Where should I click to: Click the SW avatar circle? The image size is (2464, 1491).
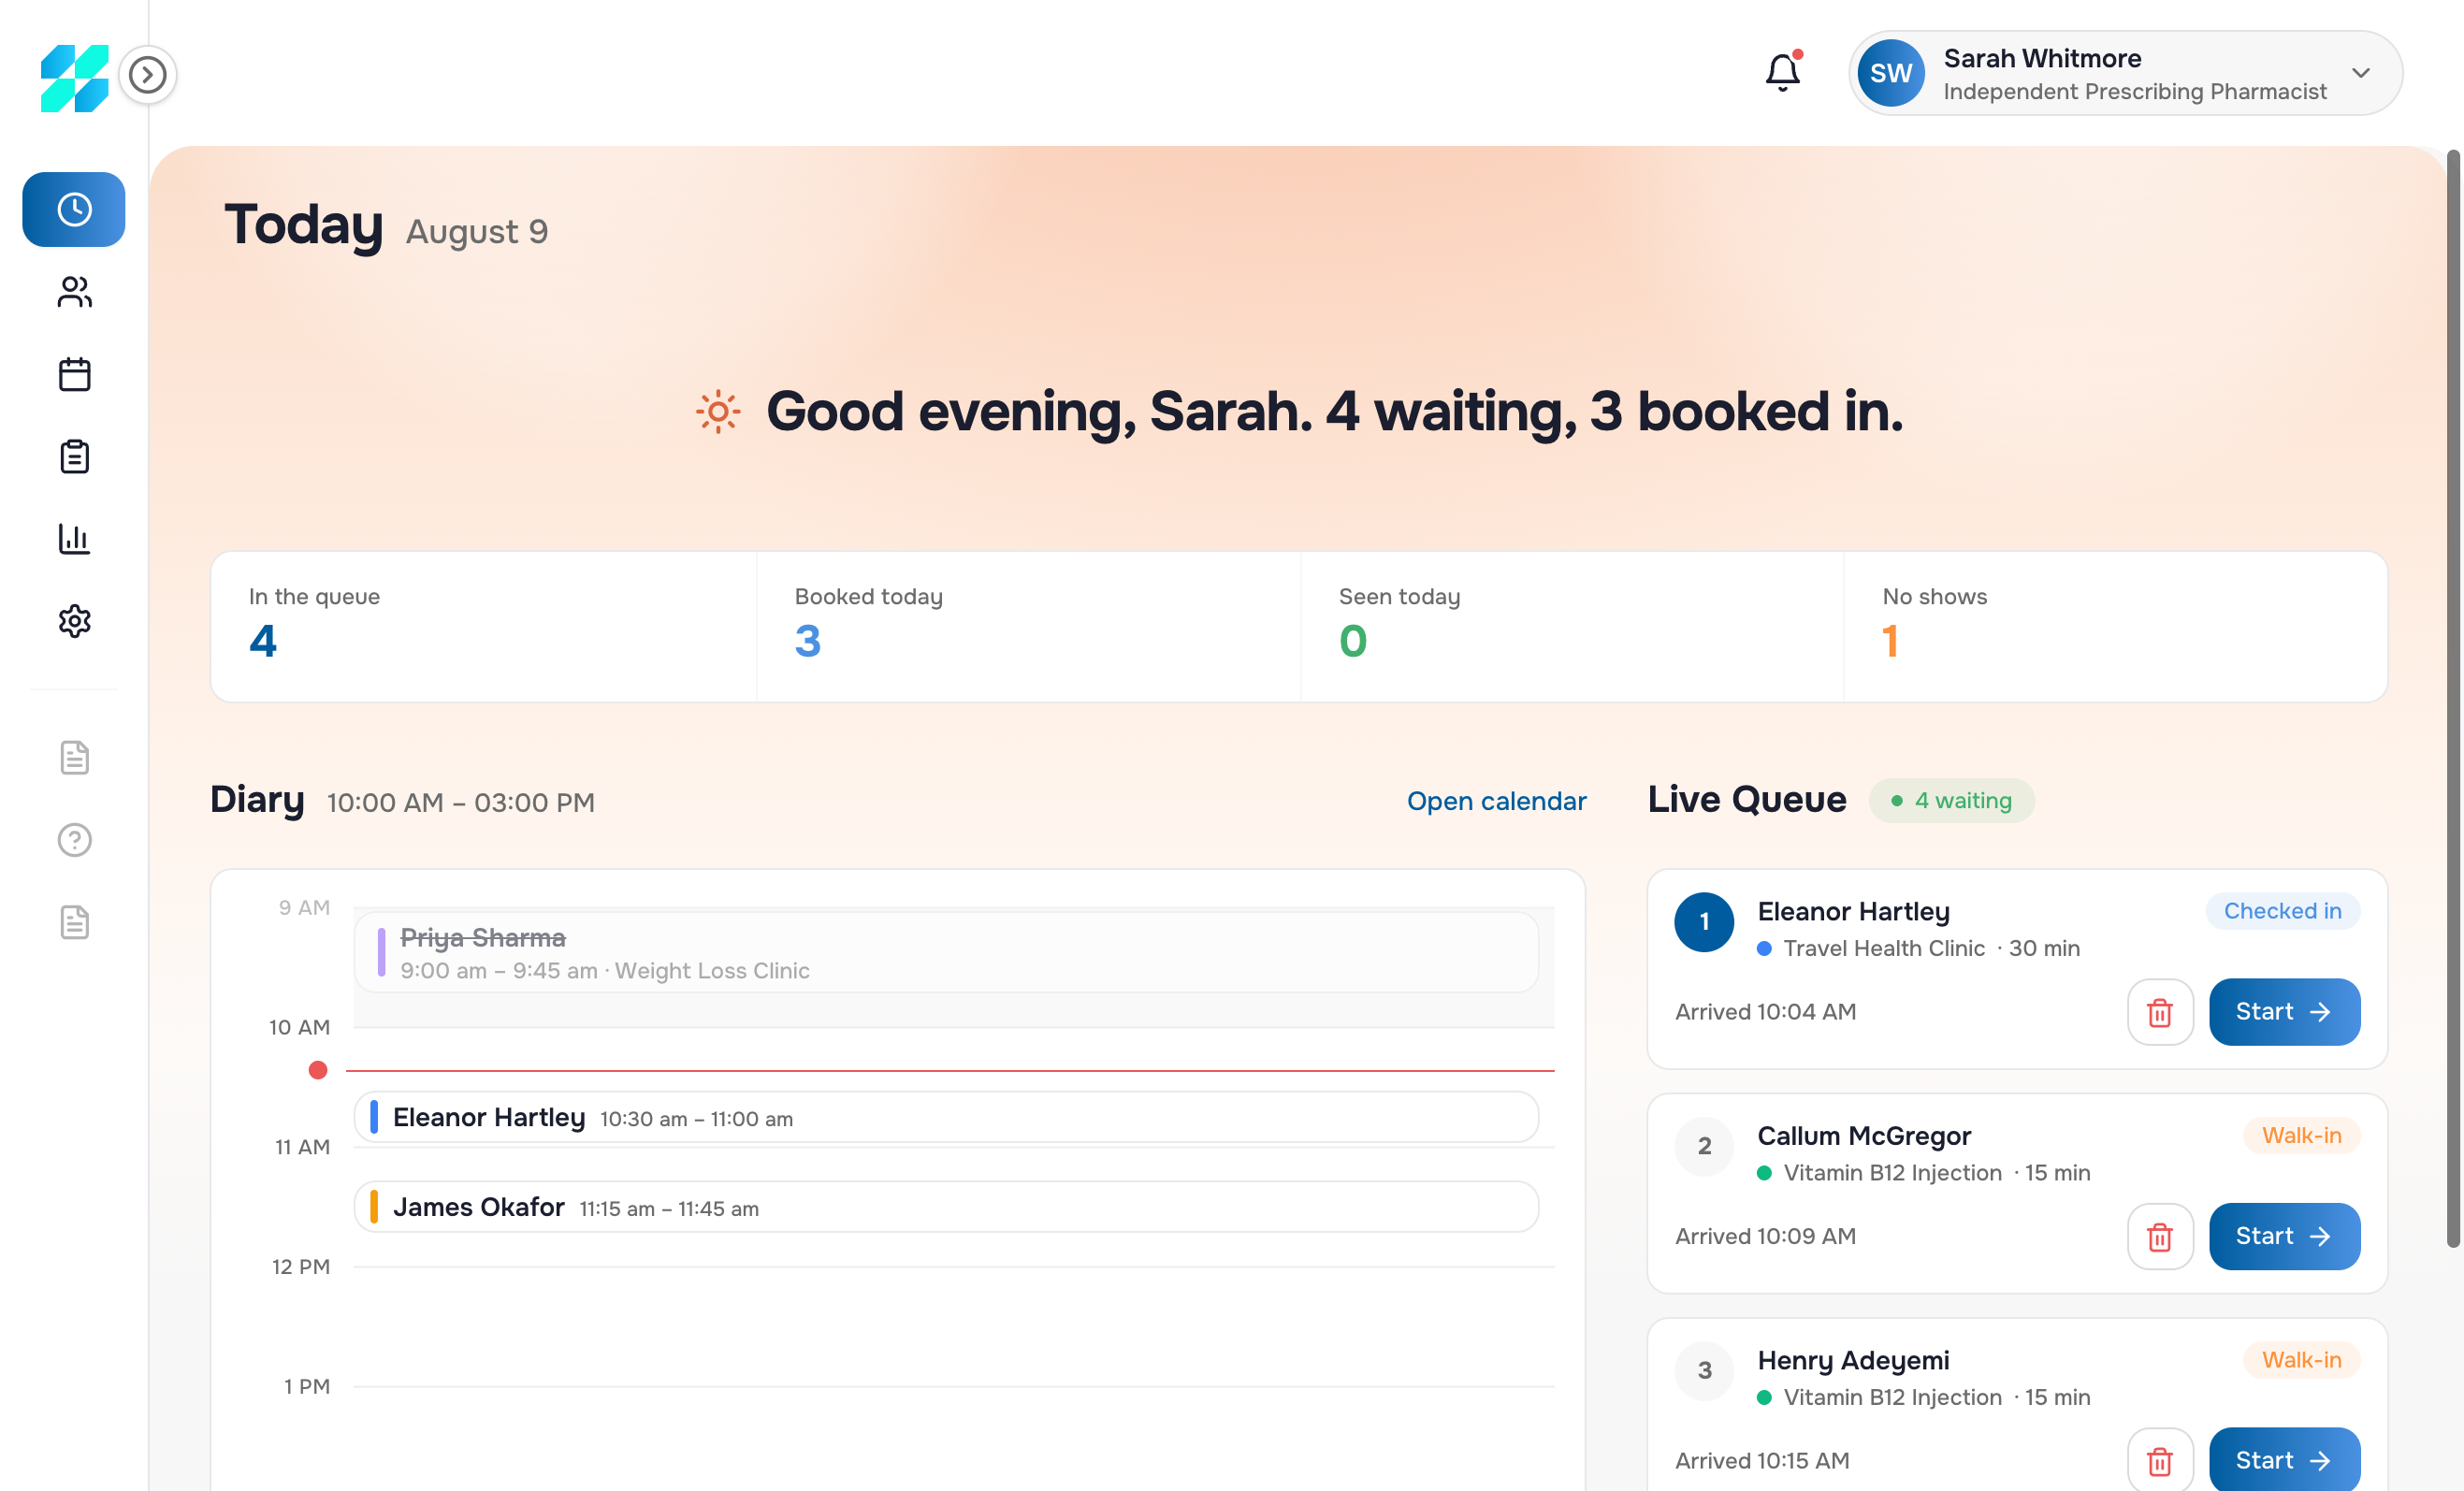(1890, 73)
